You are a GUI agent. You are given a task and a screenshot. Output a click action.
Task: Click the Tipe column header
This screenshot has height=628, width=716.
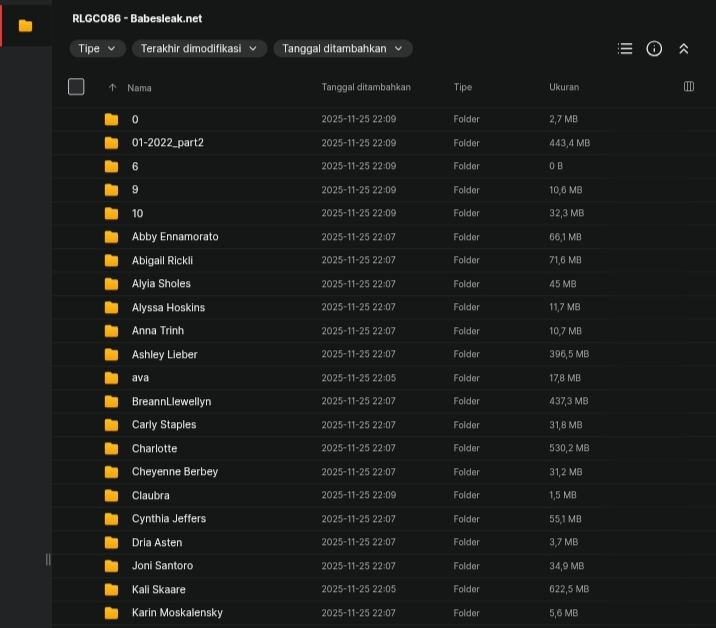[x=463, y=88]
